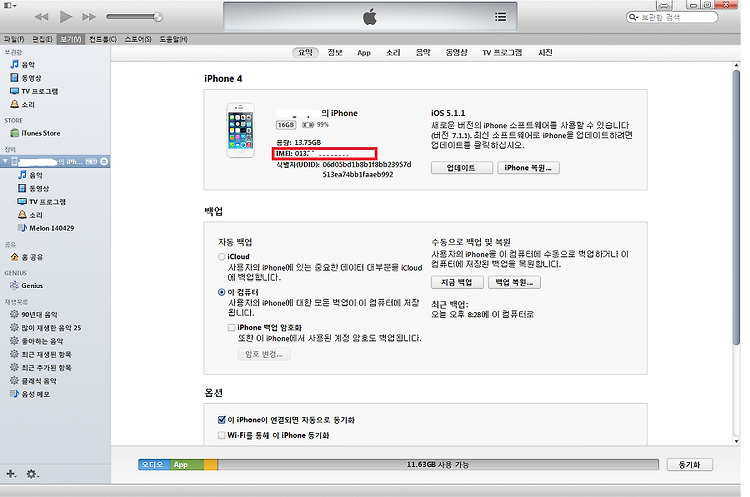The height and width of the screenshot is (497, 750).
Task: Click the vertical scrollbar thumb
Action: click(736, 207)
